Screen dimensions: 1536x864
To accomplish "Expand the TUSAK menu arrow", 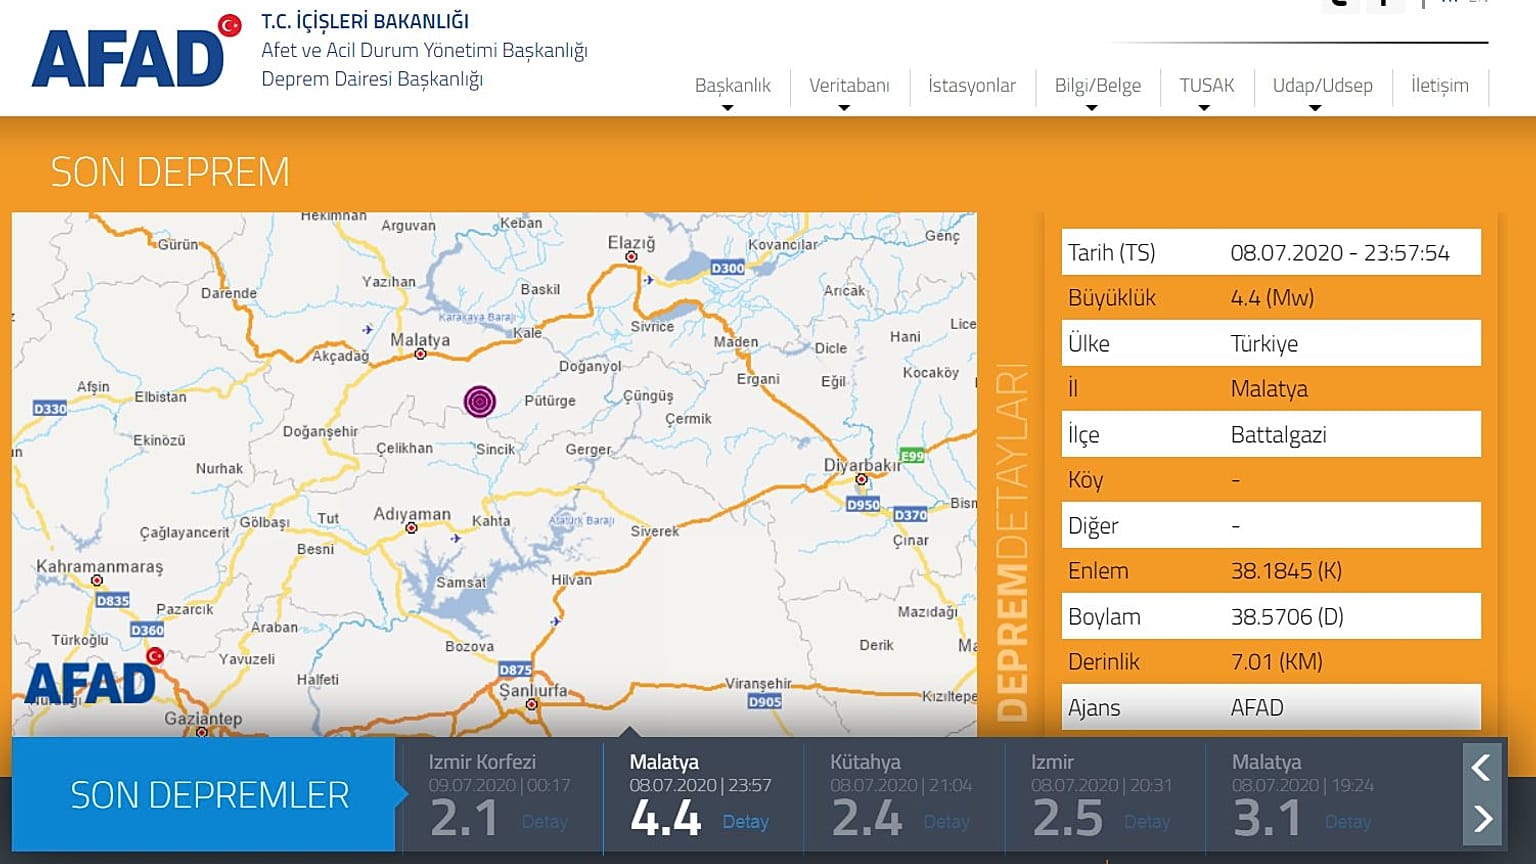I will click(x=1204, y=108).
